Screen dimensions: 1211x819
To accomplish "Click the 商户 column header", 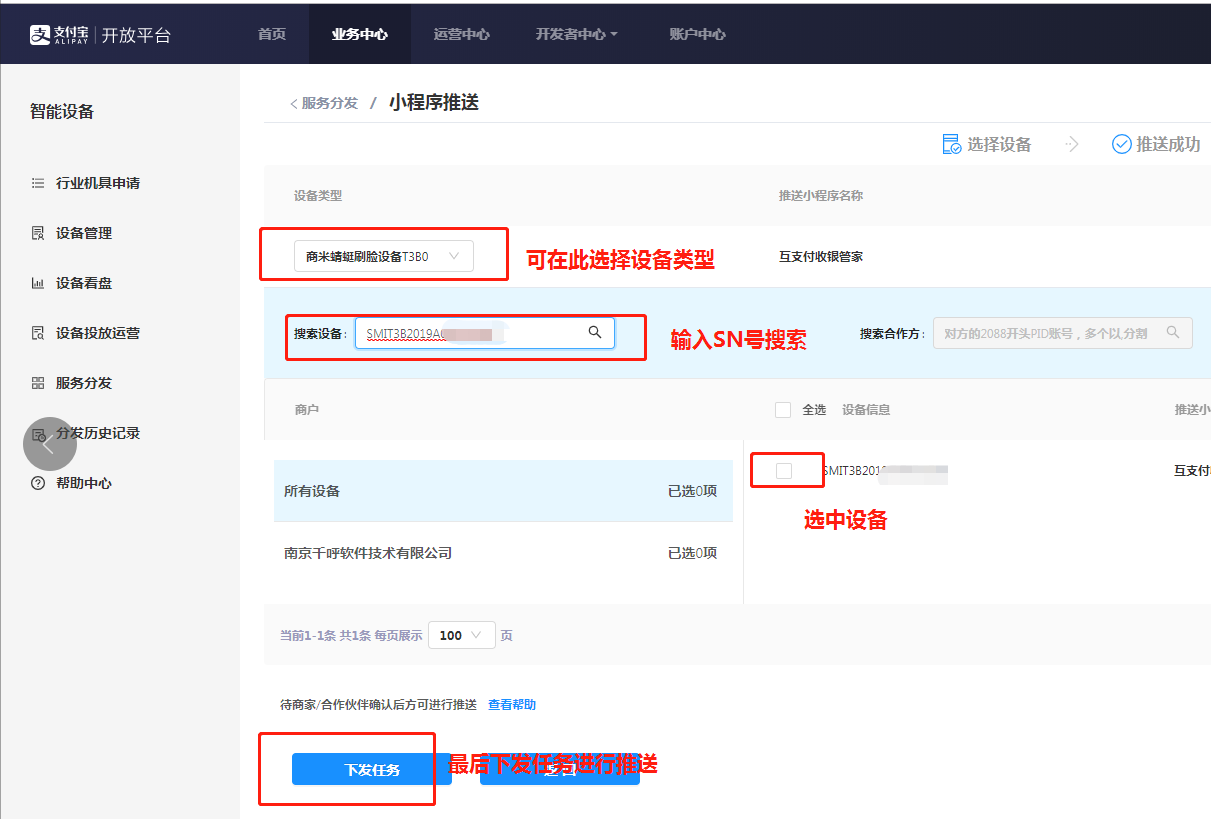I will tap(307, 410).
